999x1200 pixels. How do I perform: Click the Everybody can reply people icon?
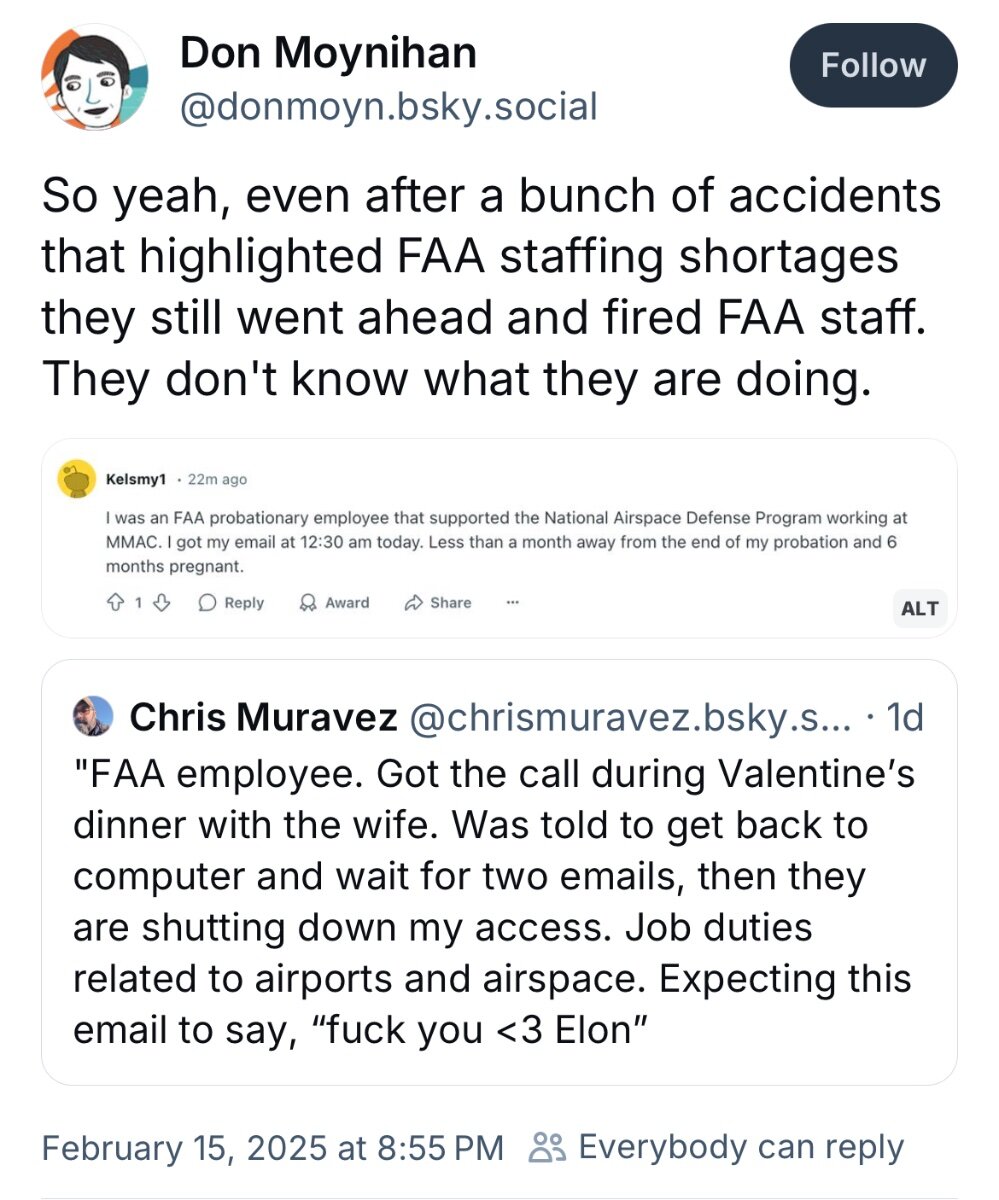(x=548, y=1147)
